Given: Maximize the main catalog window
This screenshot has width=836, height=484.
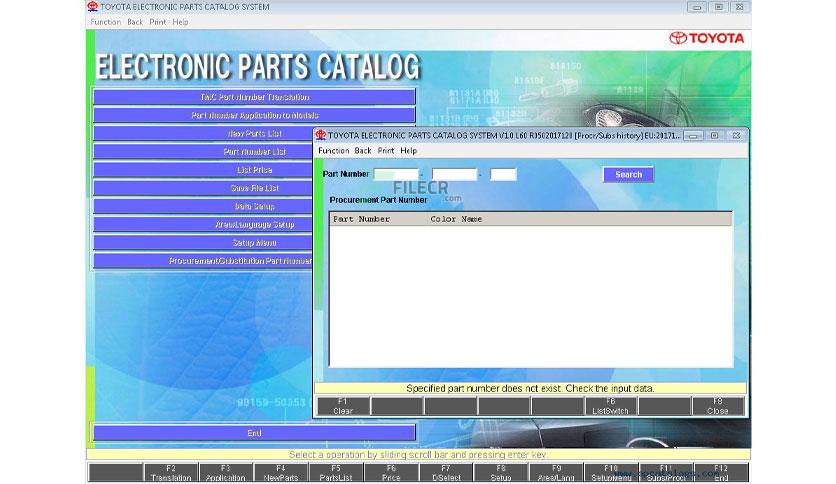Looking at the screenshot, I should [x=718, y=7].
